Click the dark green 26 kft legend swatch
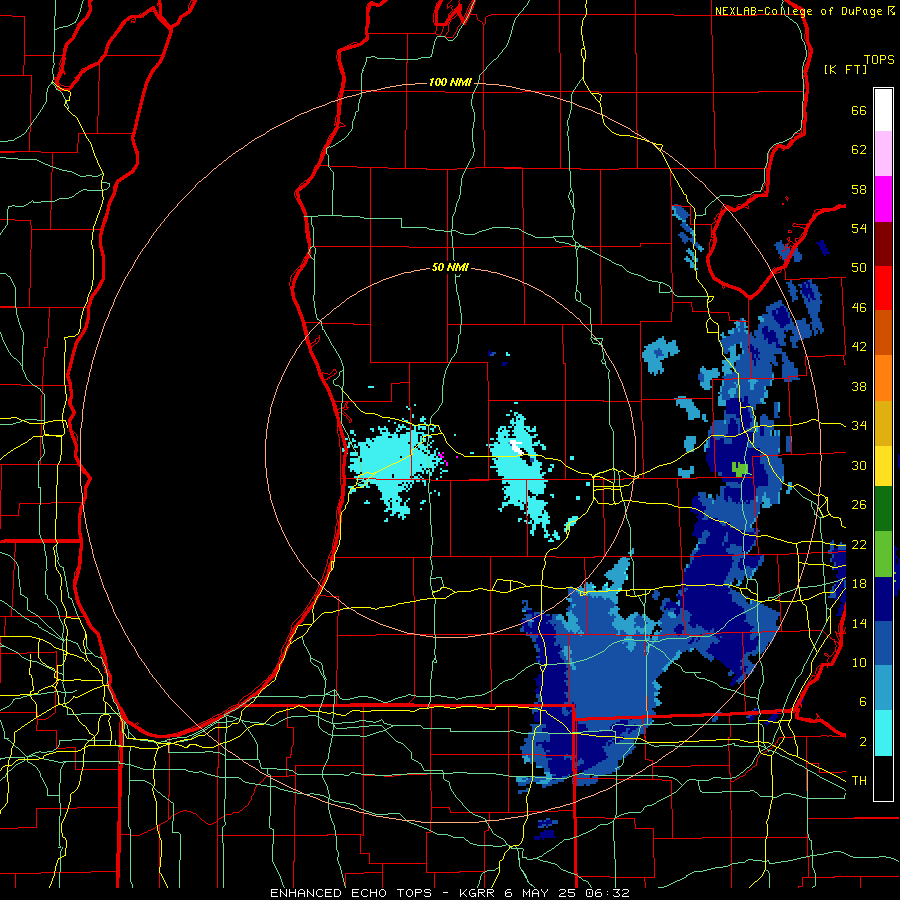Screen dimensions: 900x900 (883, 509)
